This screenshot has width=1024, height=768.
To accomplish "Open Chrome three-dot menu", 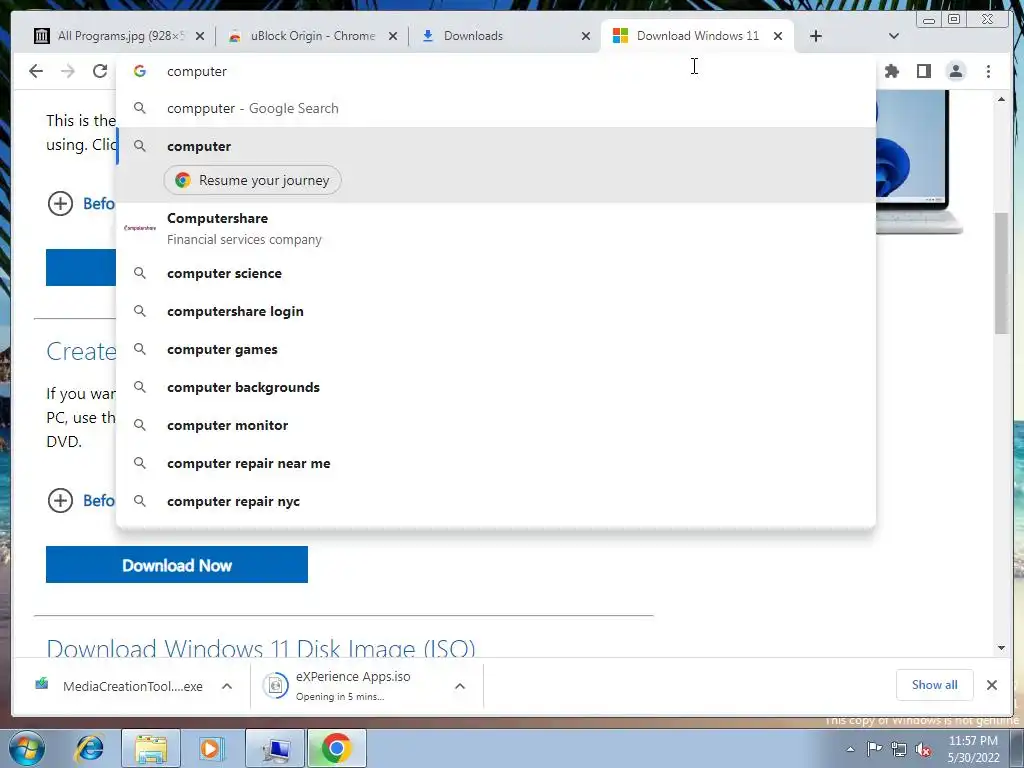I will 988,71.
